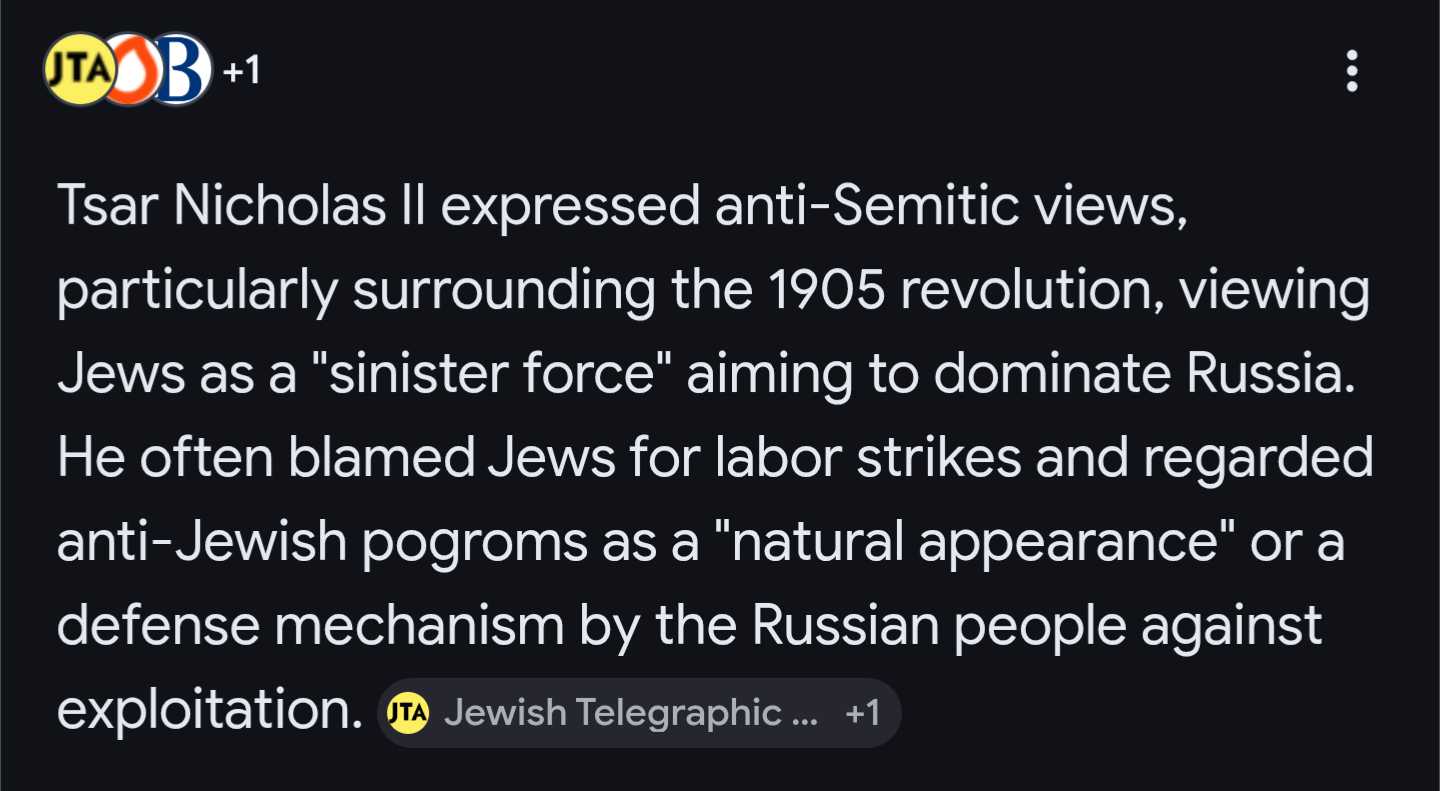The height and width of the screenshot is (791, 1440).
Task: Click the small JTA icon in citation chip
Action: pos(408,713)
